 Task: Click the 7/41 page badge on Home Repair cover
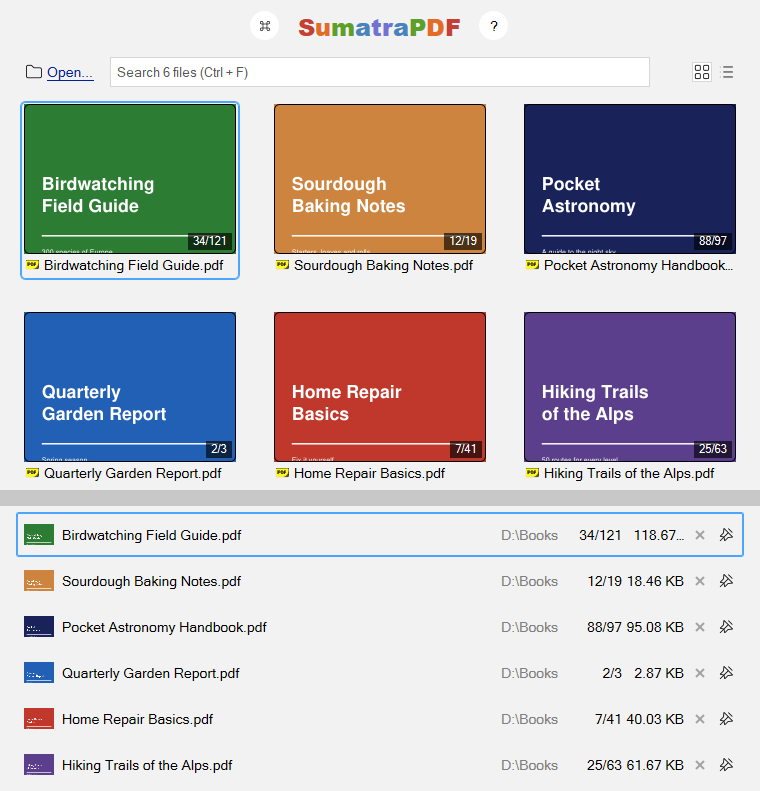point(465,448)
